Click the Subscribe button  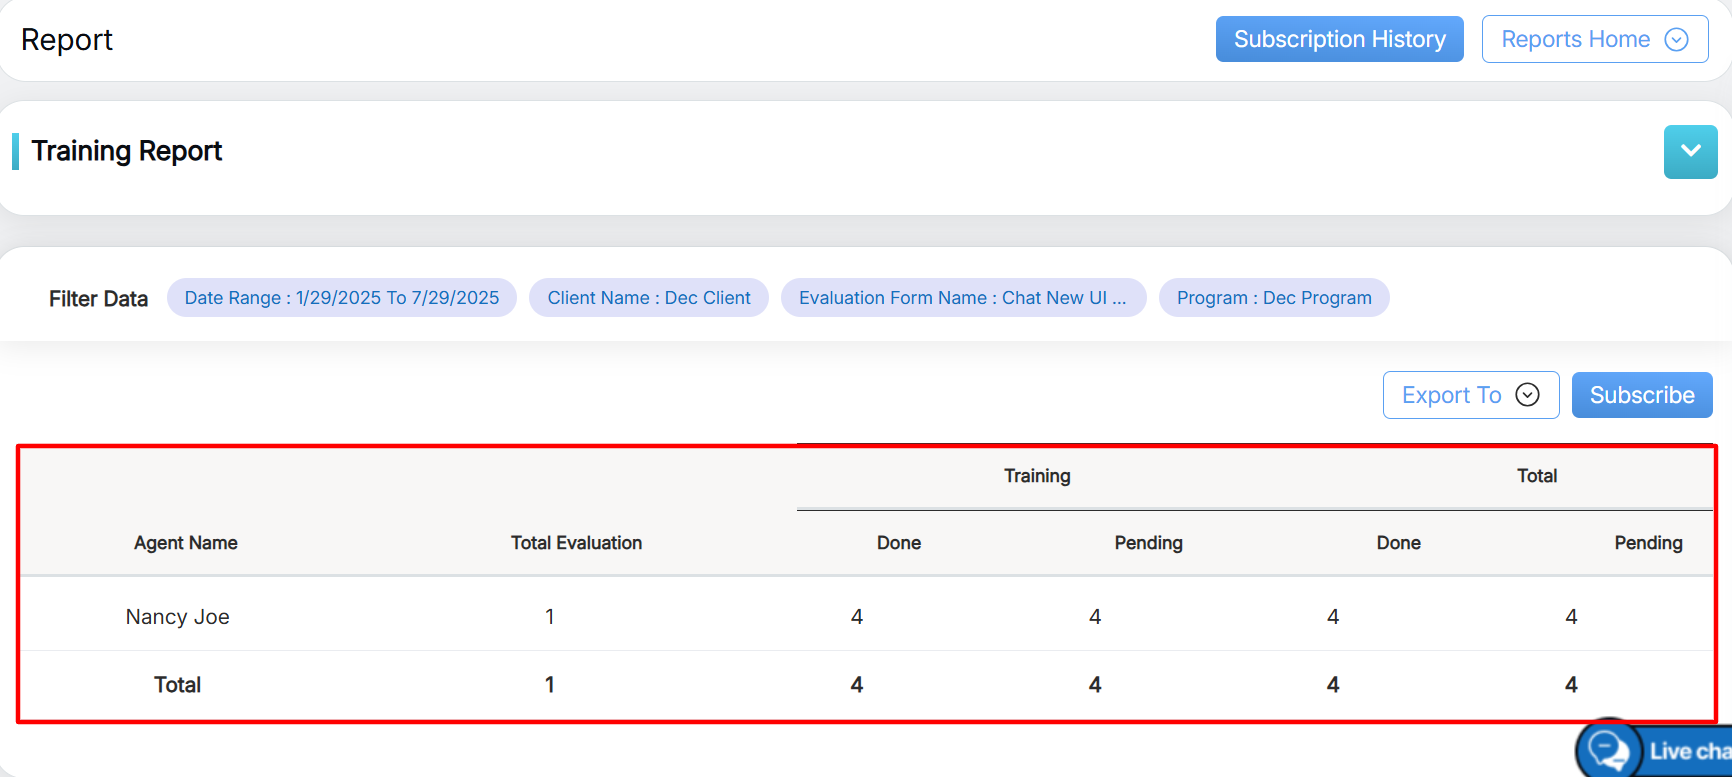point(1641,395)
